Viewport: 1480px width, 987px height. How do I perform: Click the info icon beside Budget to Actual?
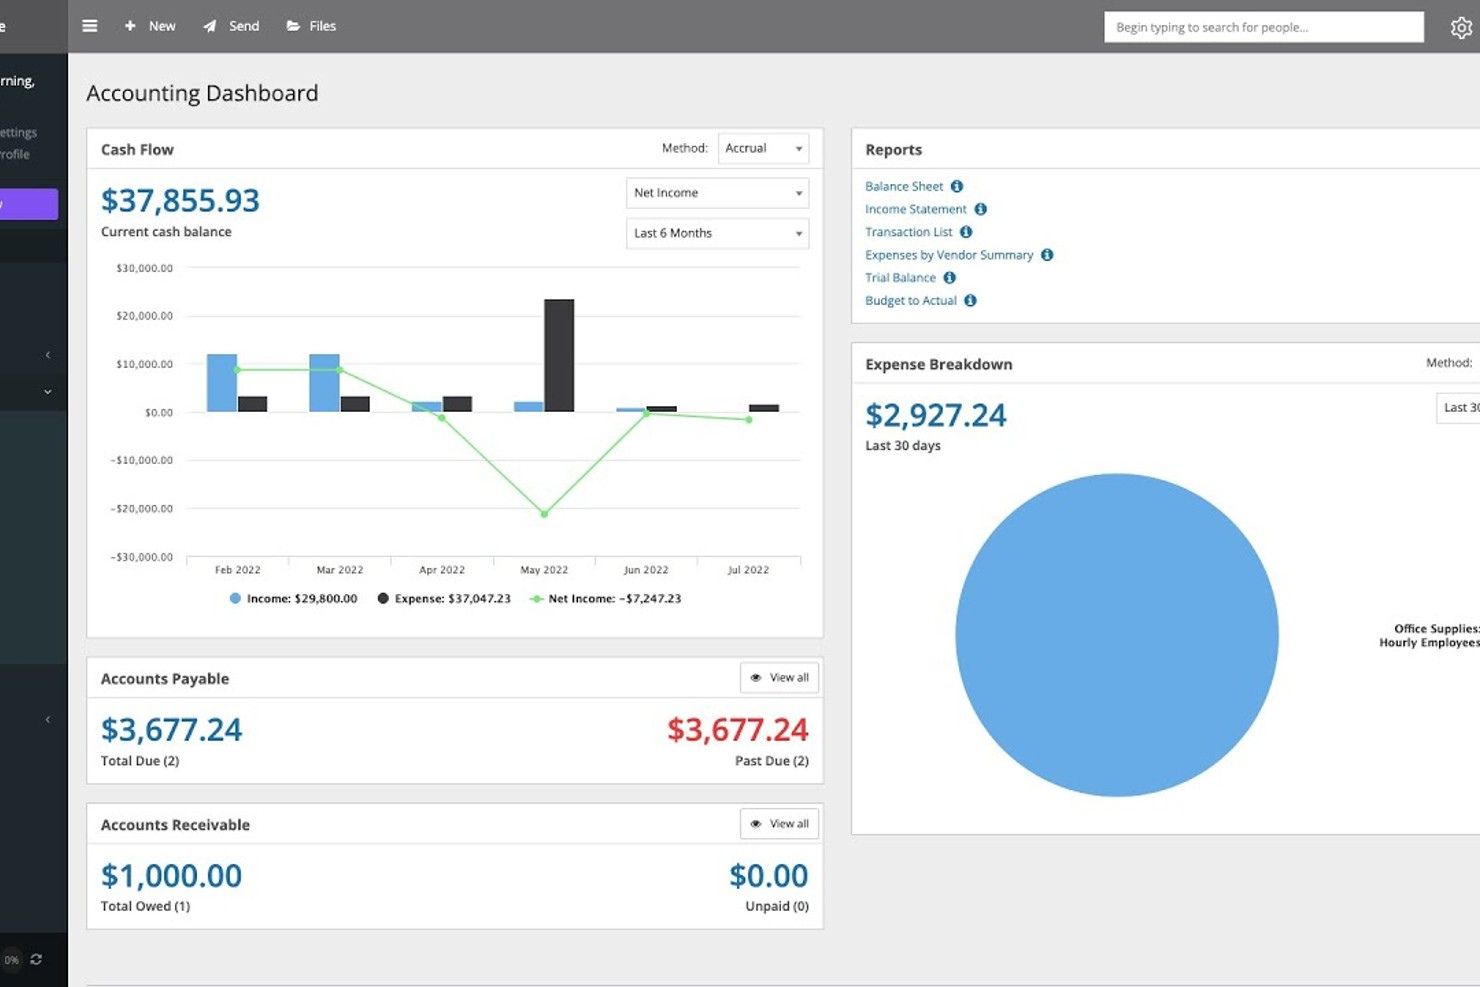pyautogui.click(x=969, y=300)
